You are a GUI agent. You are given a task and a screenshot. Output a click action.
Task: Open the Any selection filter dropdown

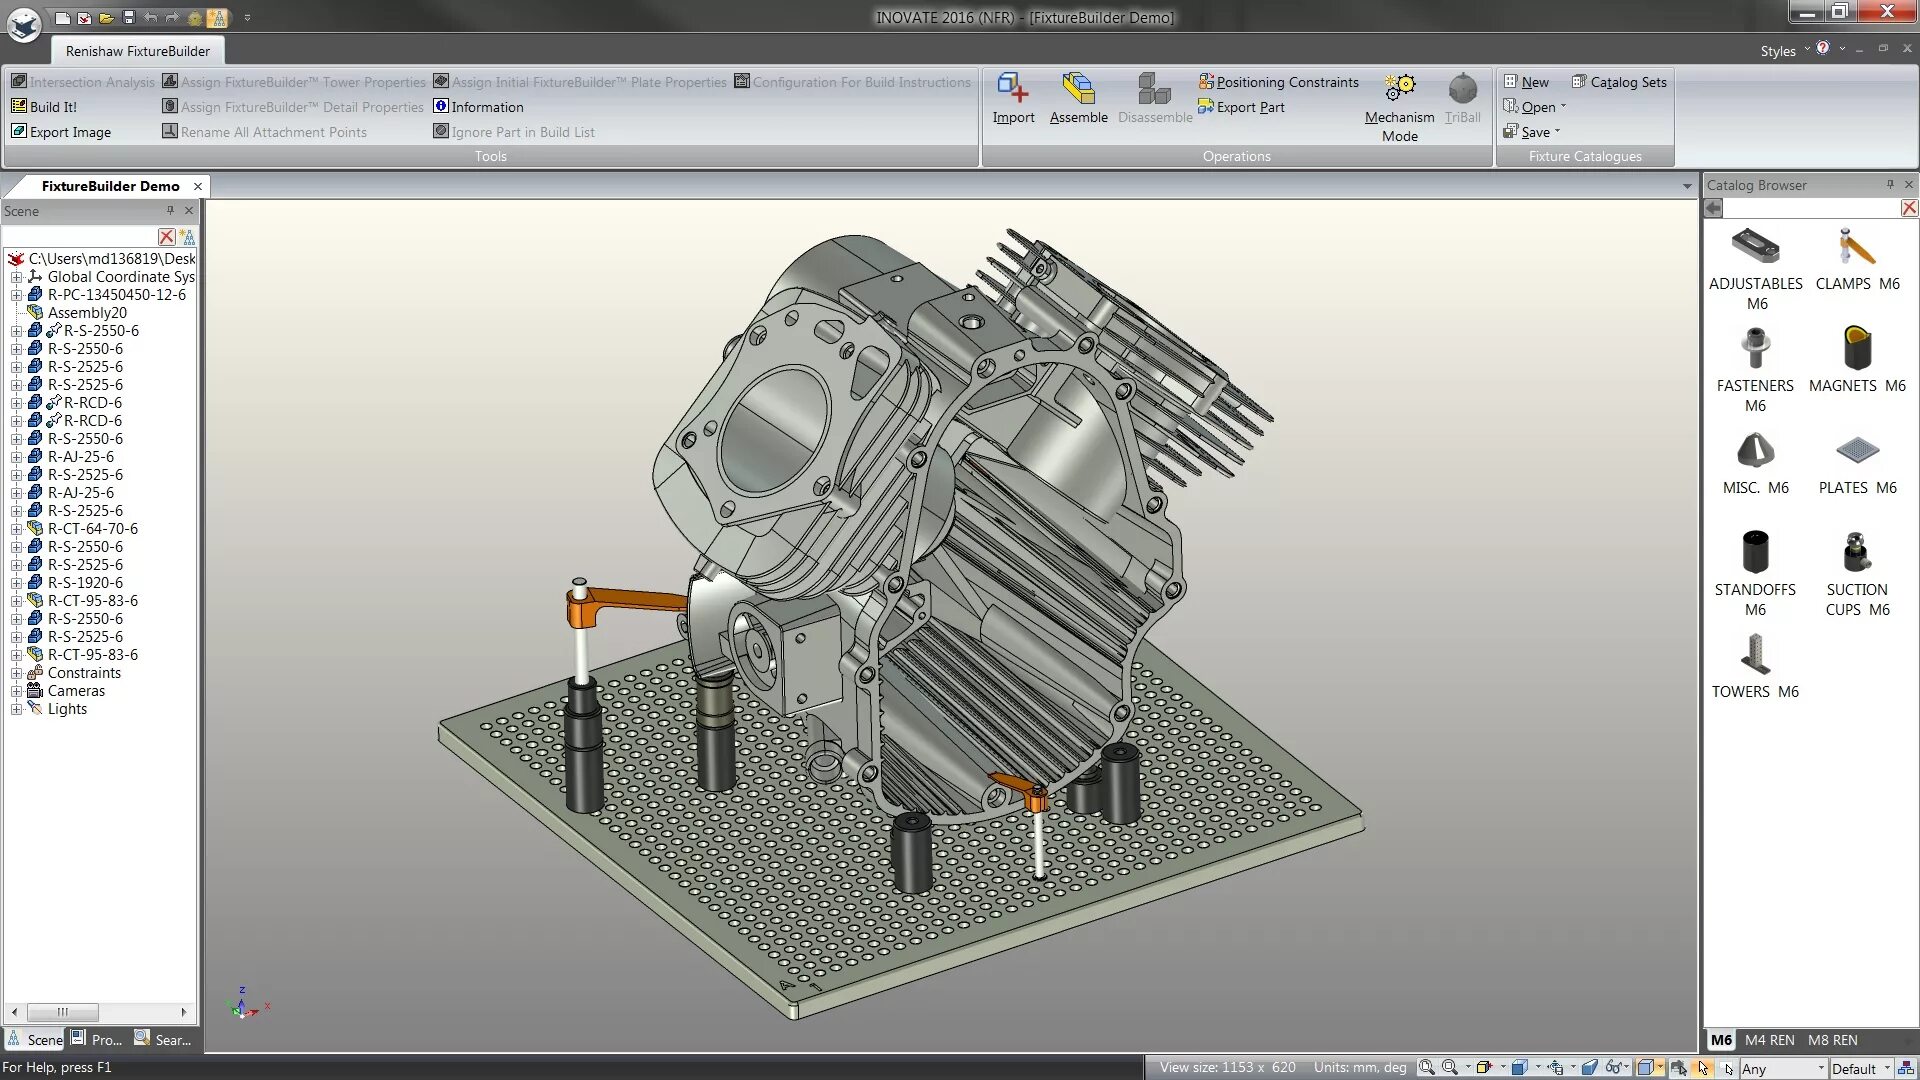click(1821, 1069)
